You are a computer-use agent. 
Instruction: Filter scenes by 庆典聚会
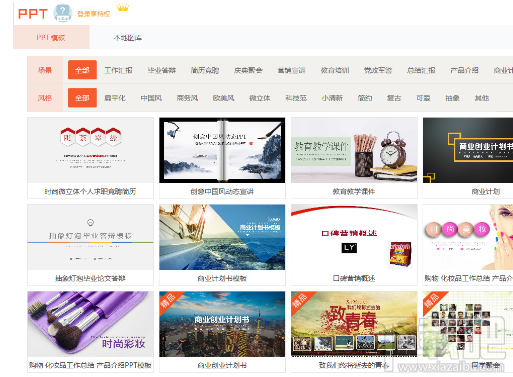248,70
